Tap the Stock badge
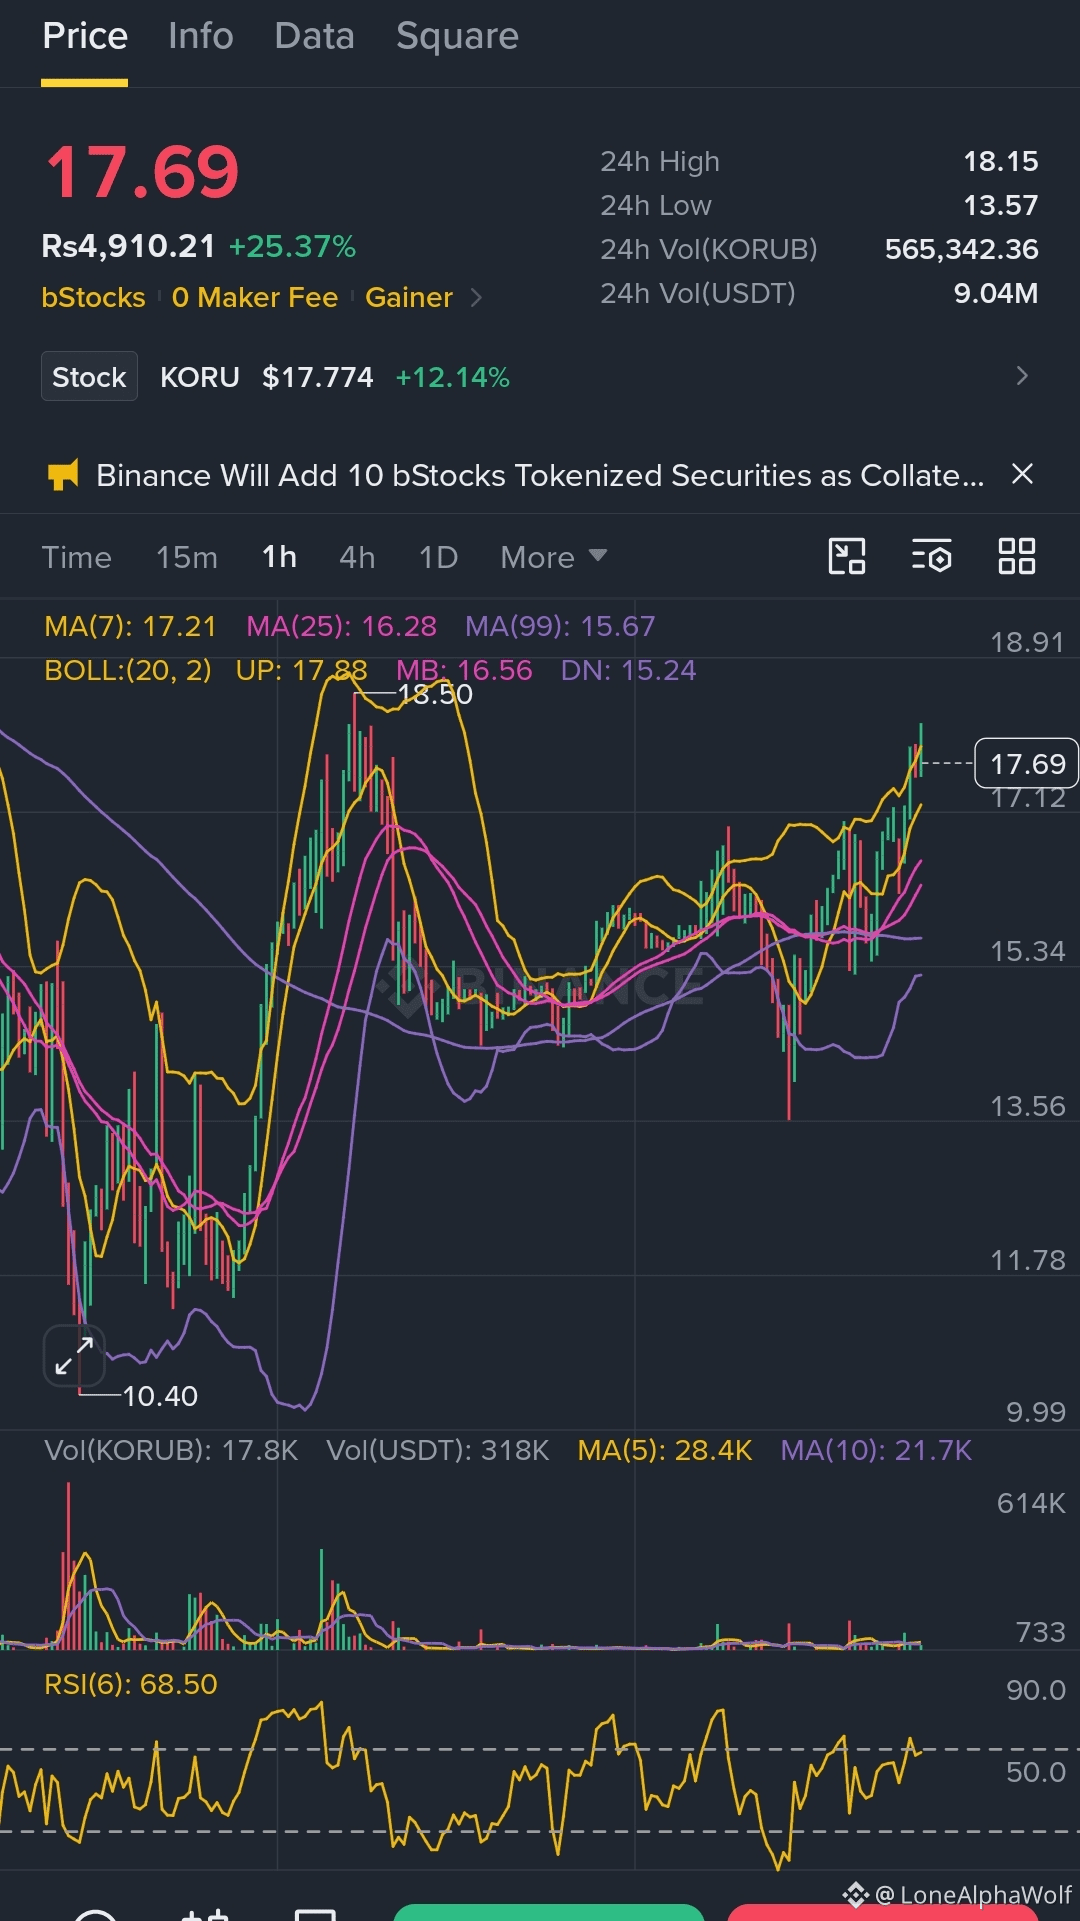 point(89,377)
